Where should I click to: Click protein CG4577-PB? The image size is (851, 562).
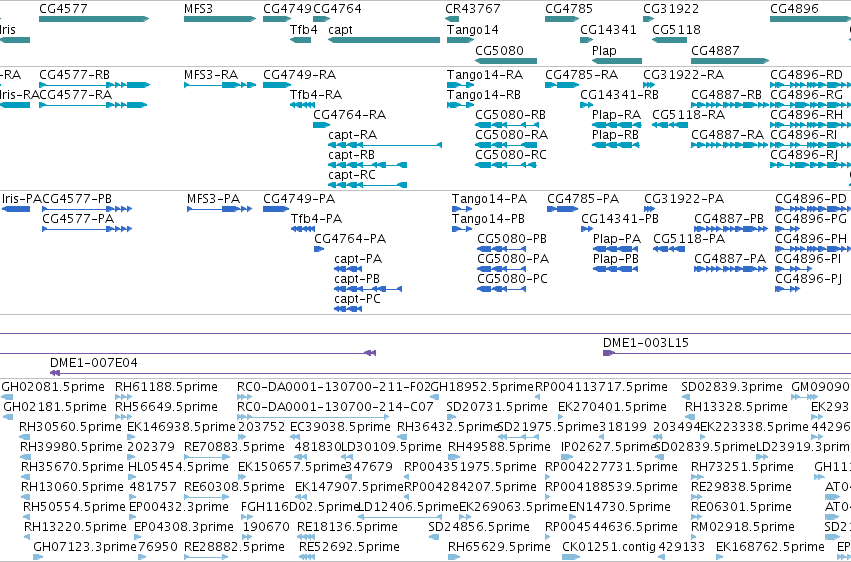pos(87,209)
